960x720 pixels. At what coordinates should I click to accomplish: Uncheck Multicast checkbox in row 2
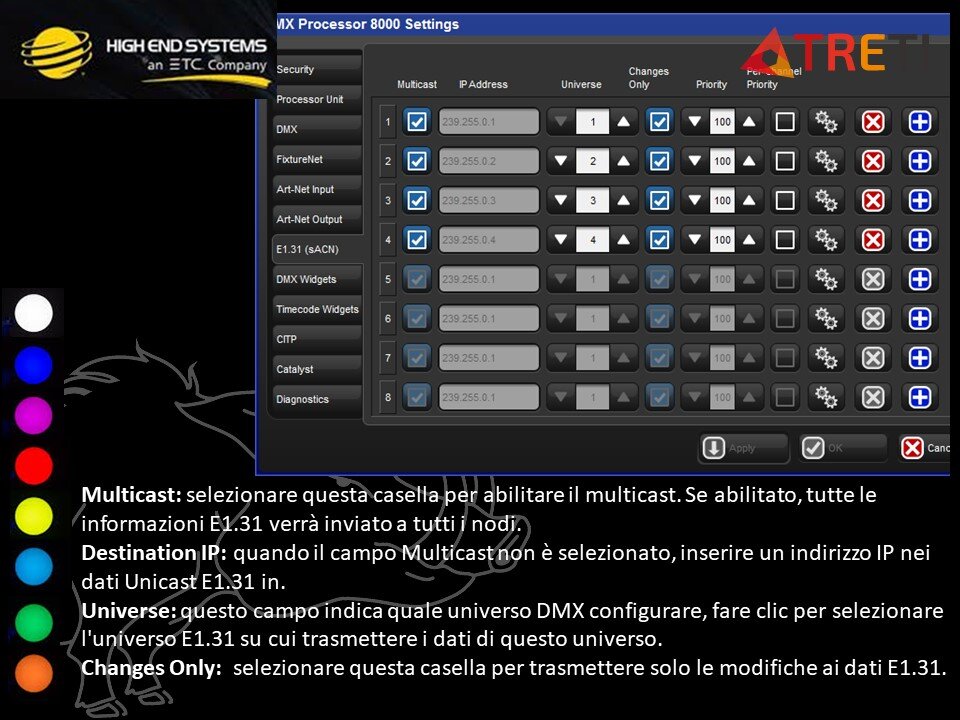[x=417, y=161]
